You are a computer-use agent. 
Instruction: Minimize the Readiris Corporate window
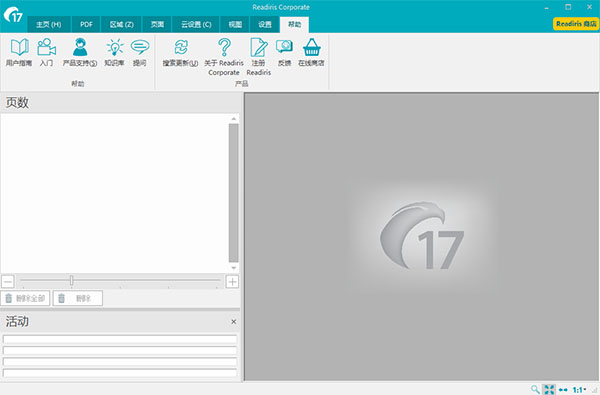pyautogui.click(x=546, y=7)
